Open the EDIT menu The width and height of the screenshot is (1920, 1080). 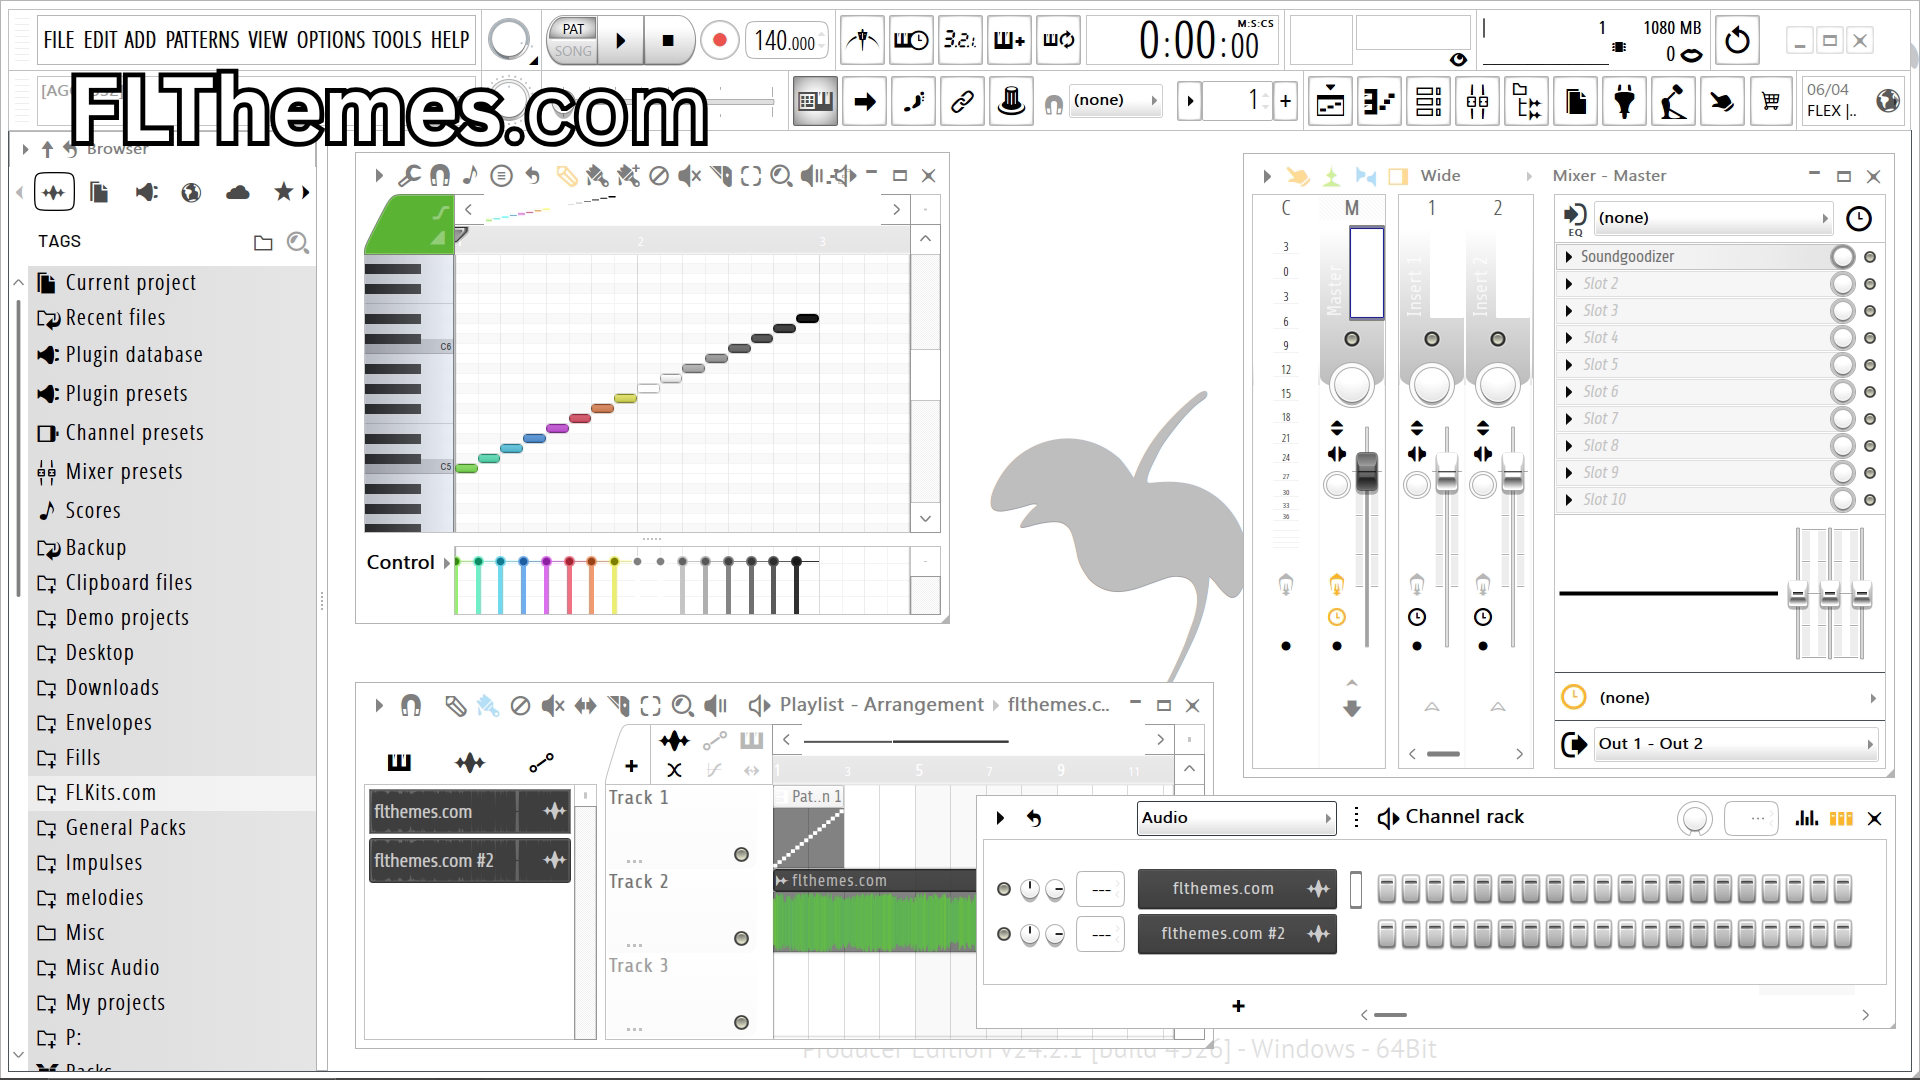click(100, 40)
